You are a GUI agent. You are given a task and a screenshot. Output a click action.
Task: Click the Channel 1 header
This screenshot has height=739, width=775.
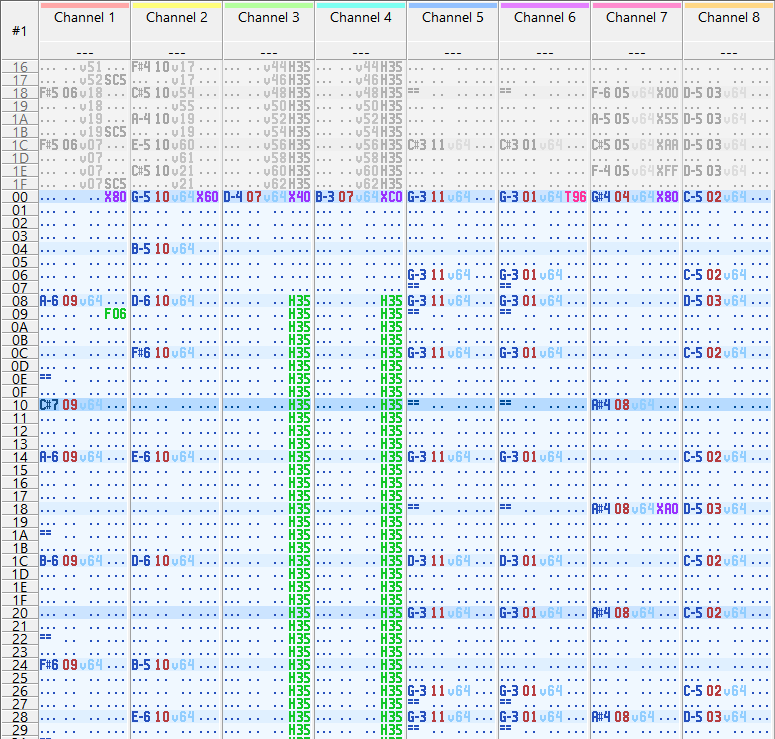pyautogui.click(x=84, y=17)
